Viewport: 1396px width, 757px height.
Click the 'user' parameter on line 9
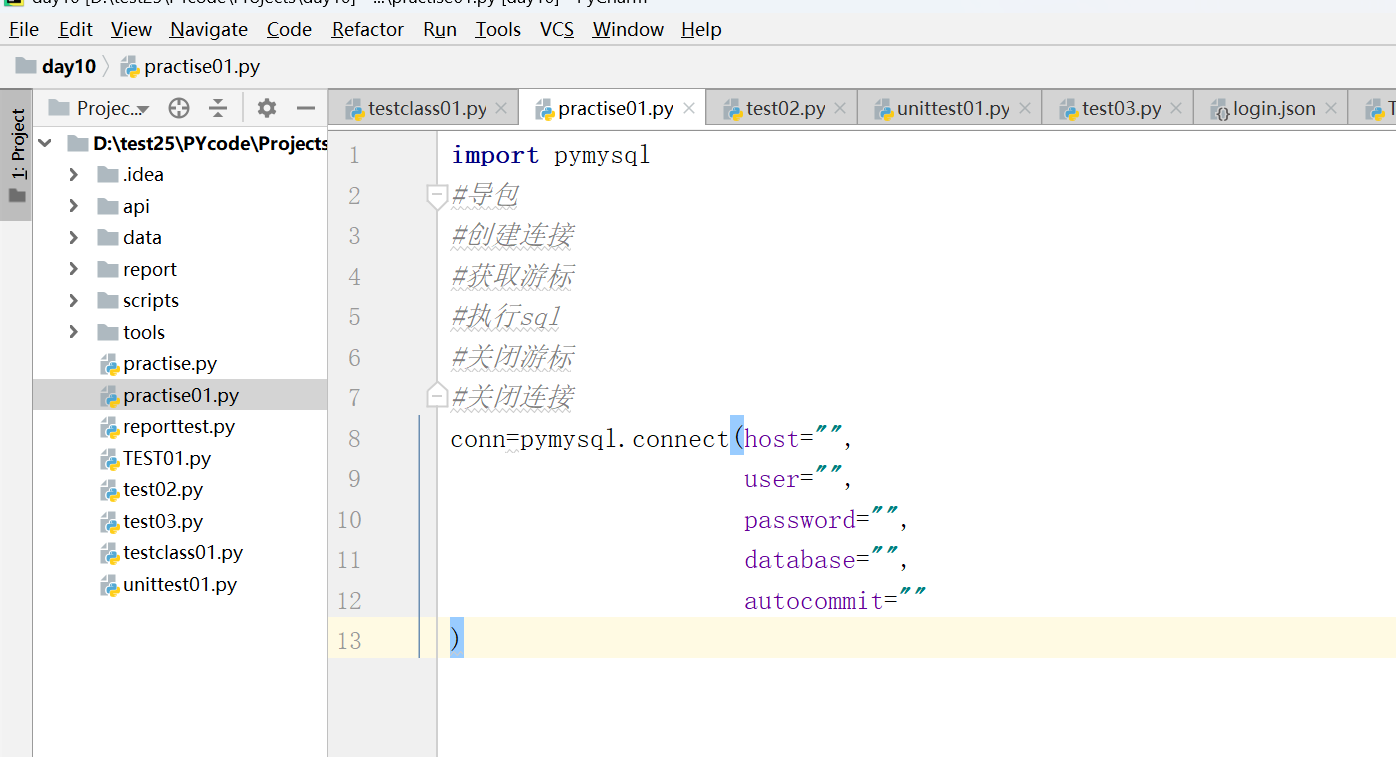tap(771, 479)
